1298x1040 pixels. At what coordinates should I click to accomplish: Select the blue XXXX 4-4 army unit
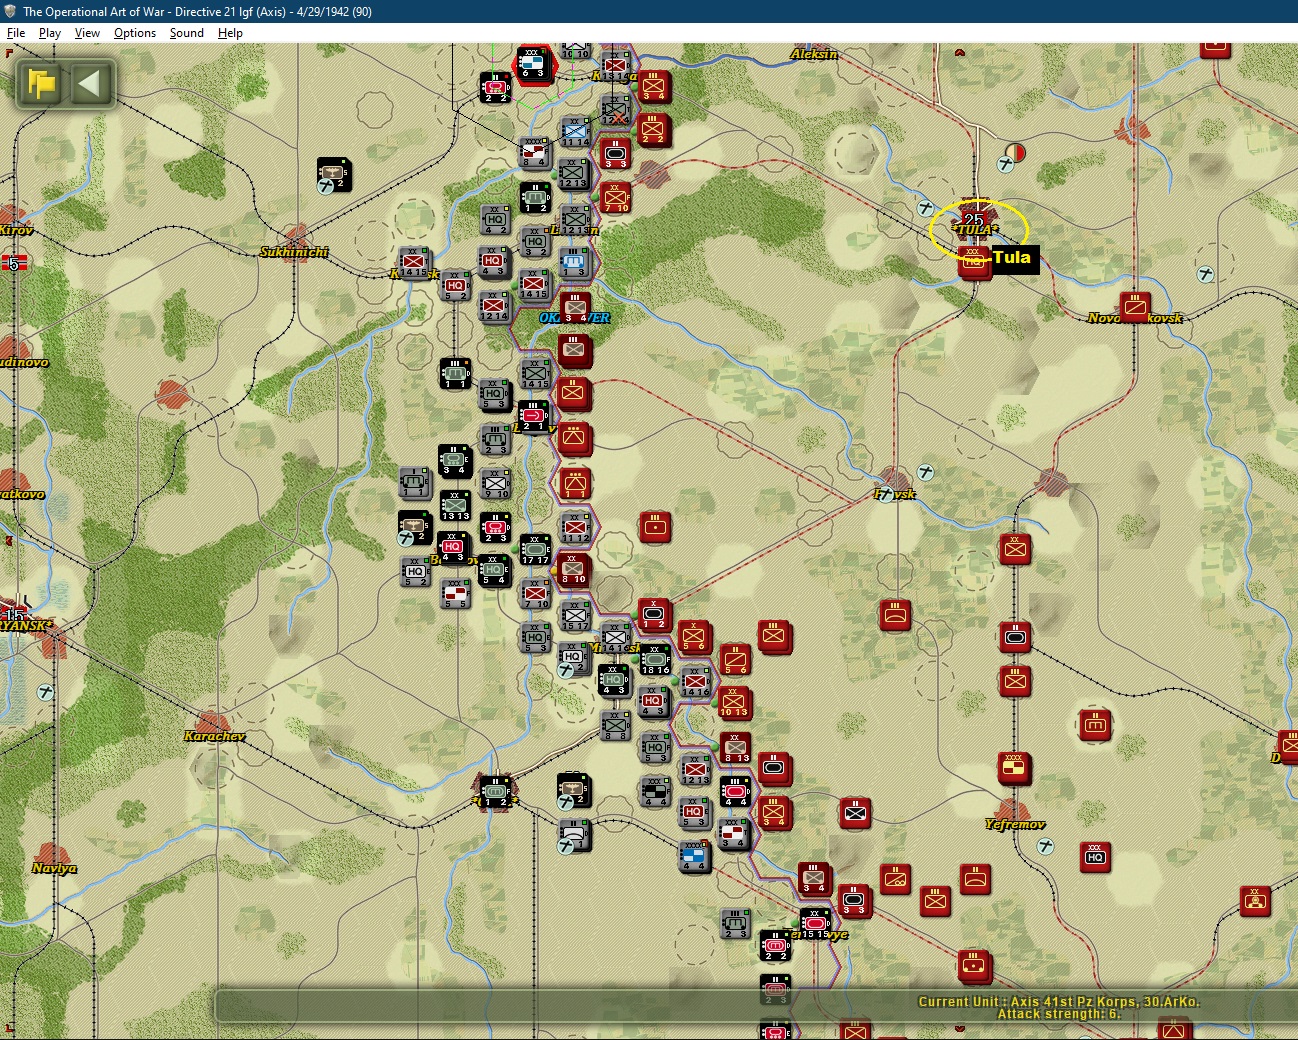[694, 857]
